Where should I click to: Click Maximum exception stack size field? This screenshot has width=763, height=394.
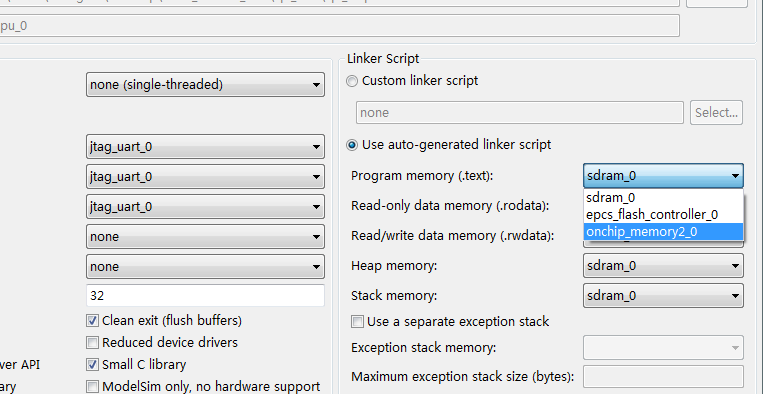pos(663,376)
